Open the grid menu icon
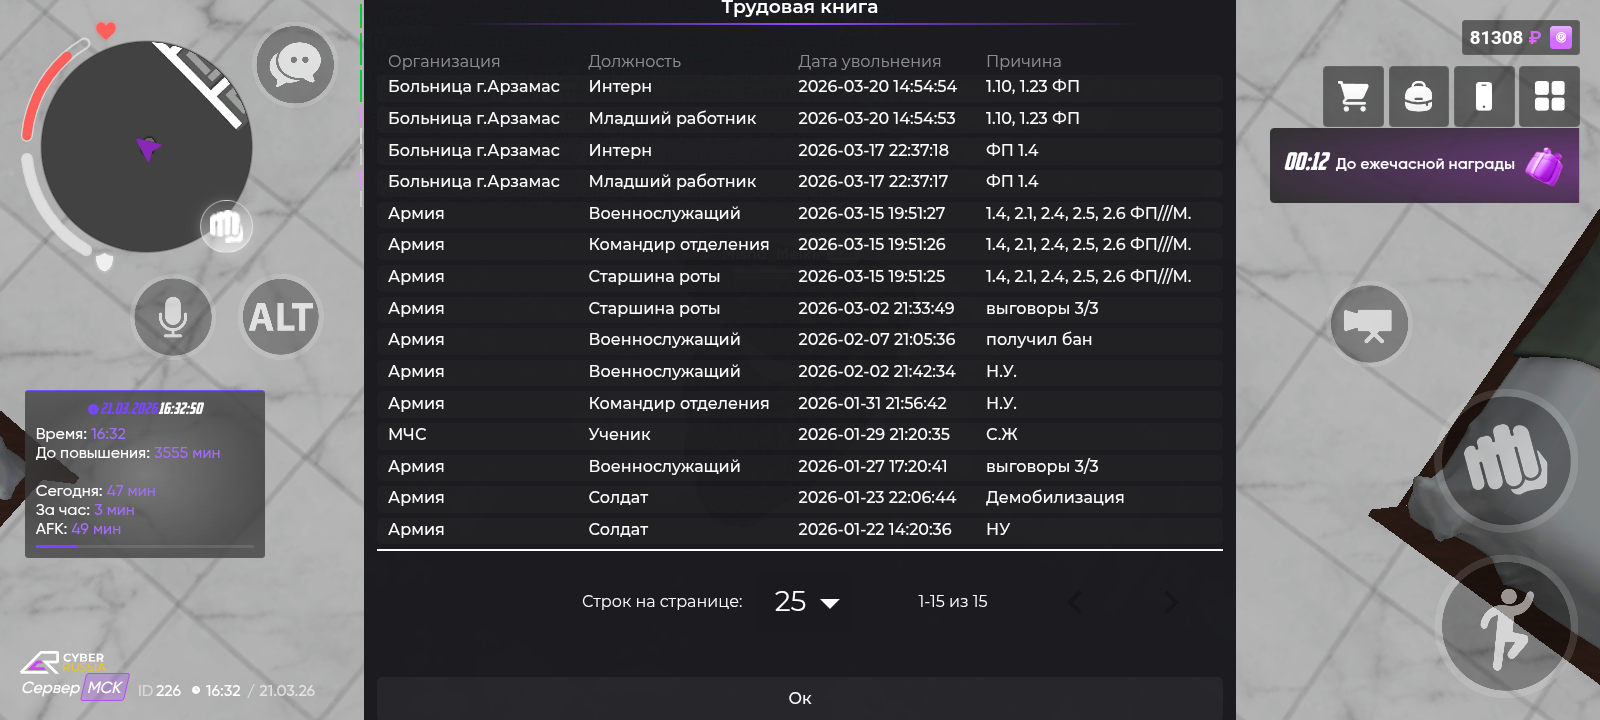 1549,96
